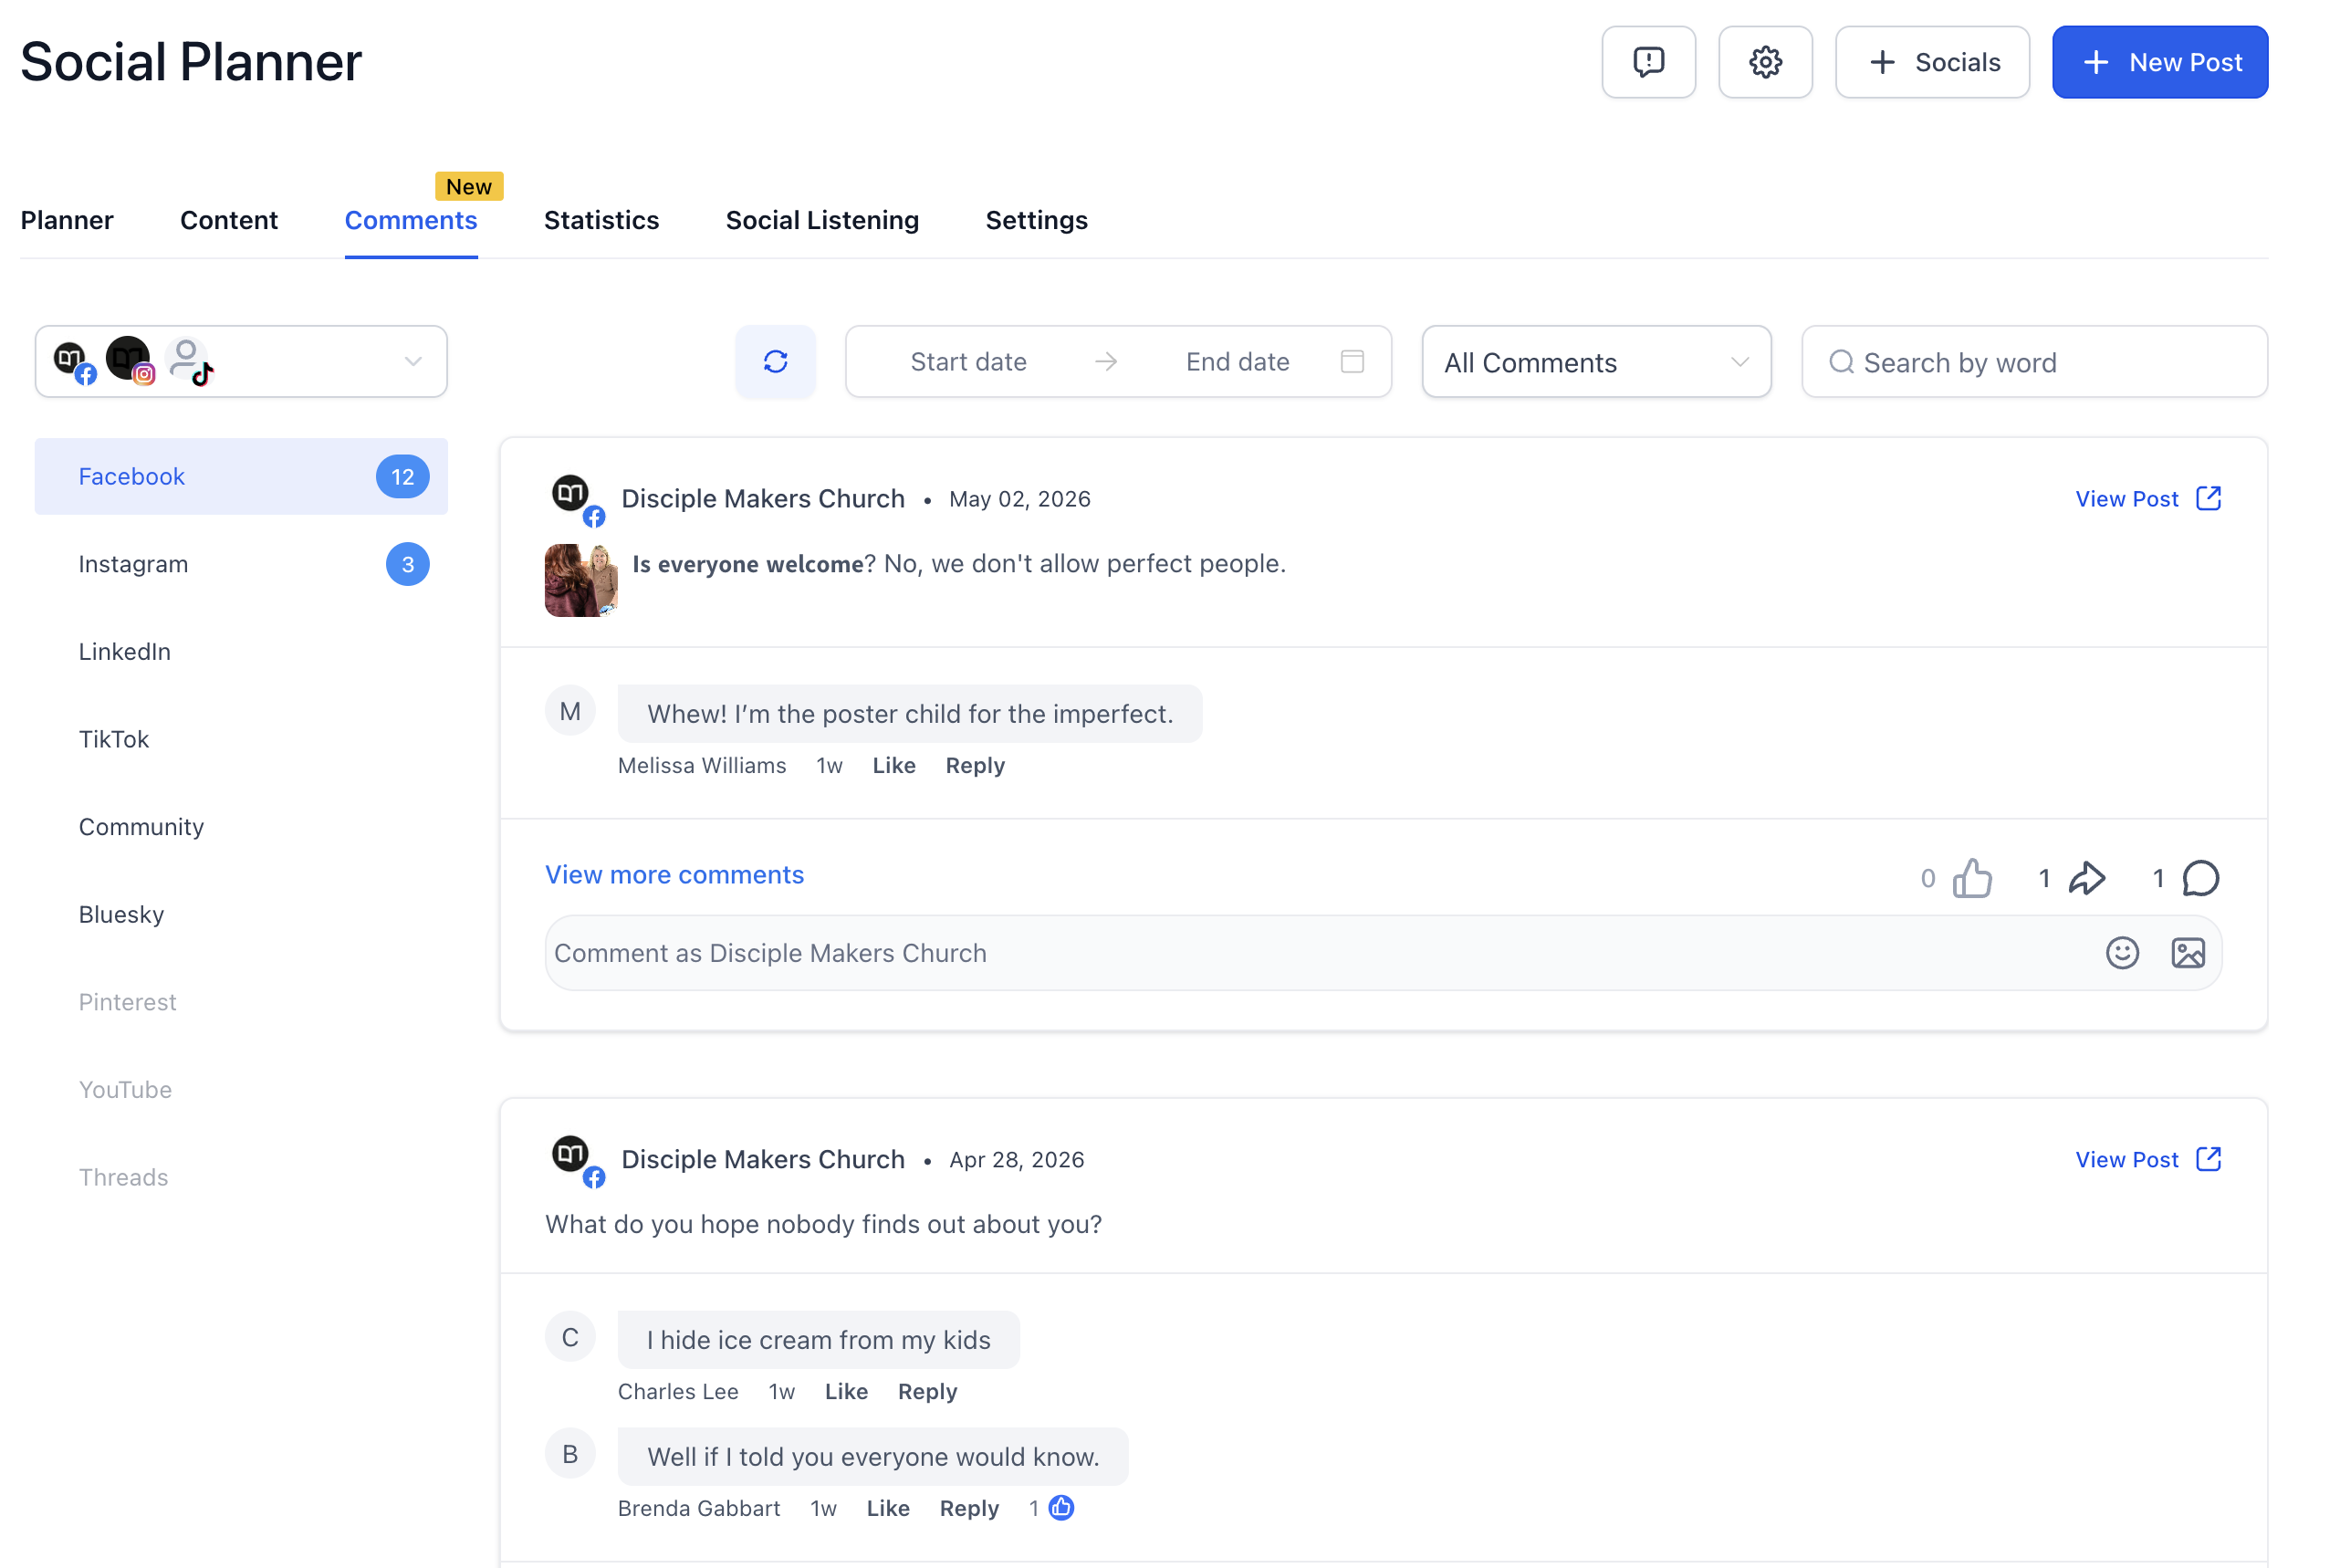This screenshot has height=1568, width=2340.
Task: Select YouTube in the platform list
Action: click(241, 1089)
